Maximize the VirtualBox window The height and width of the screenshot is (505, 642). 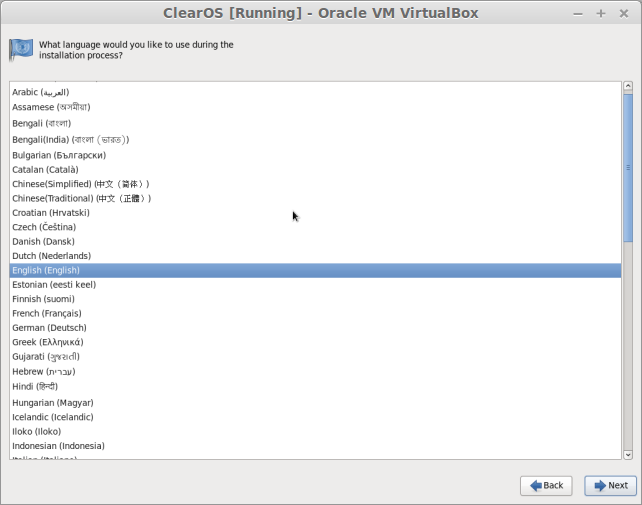pyautogui.click(x=601, y=14)
